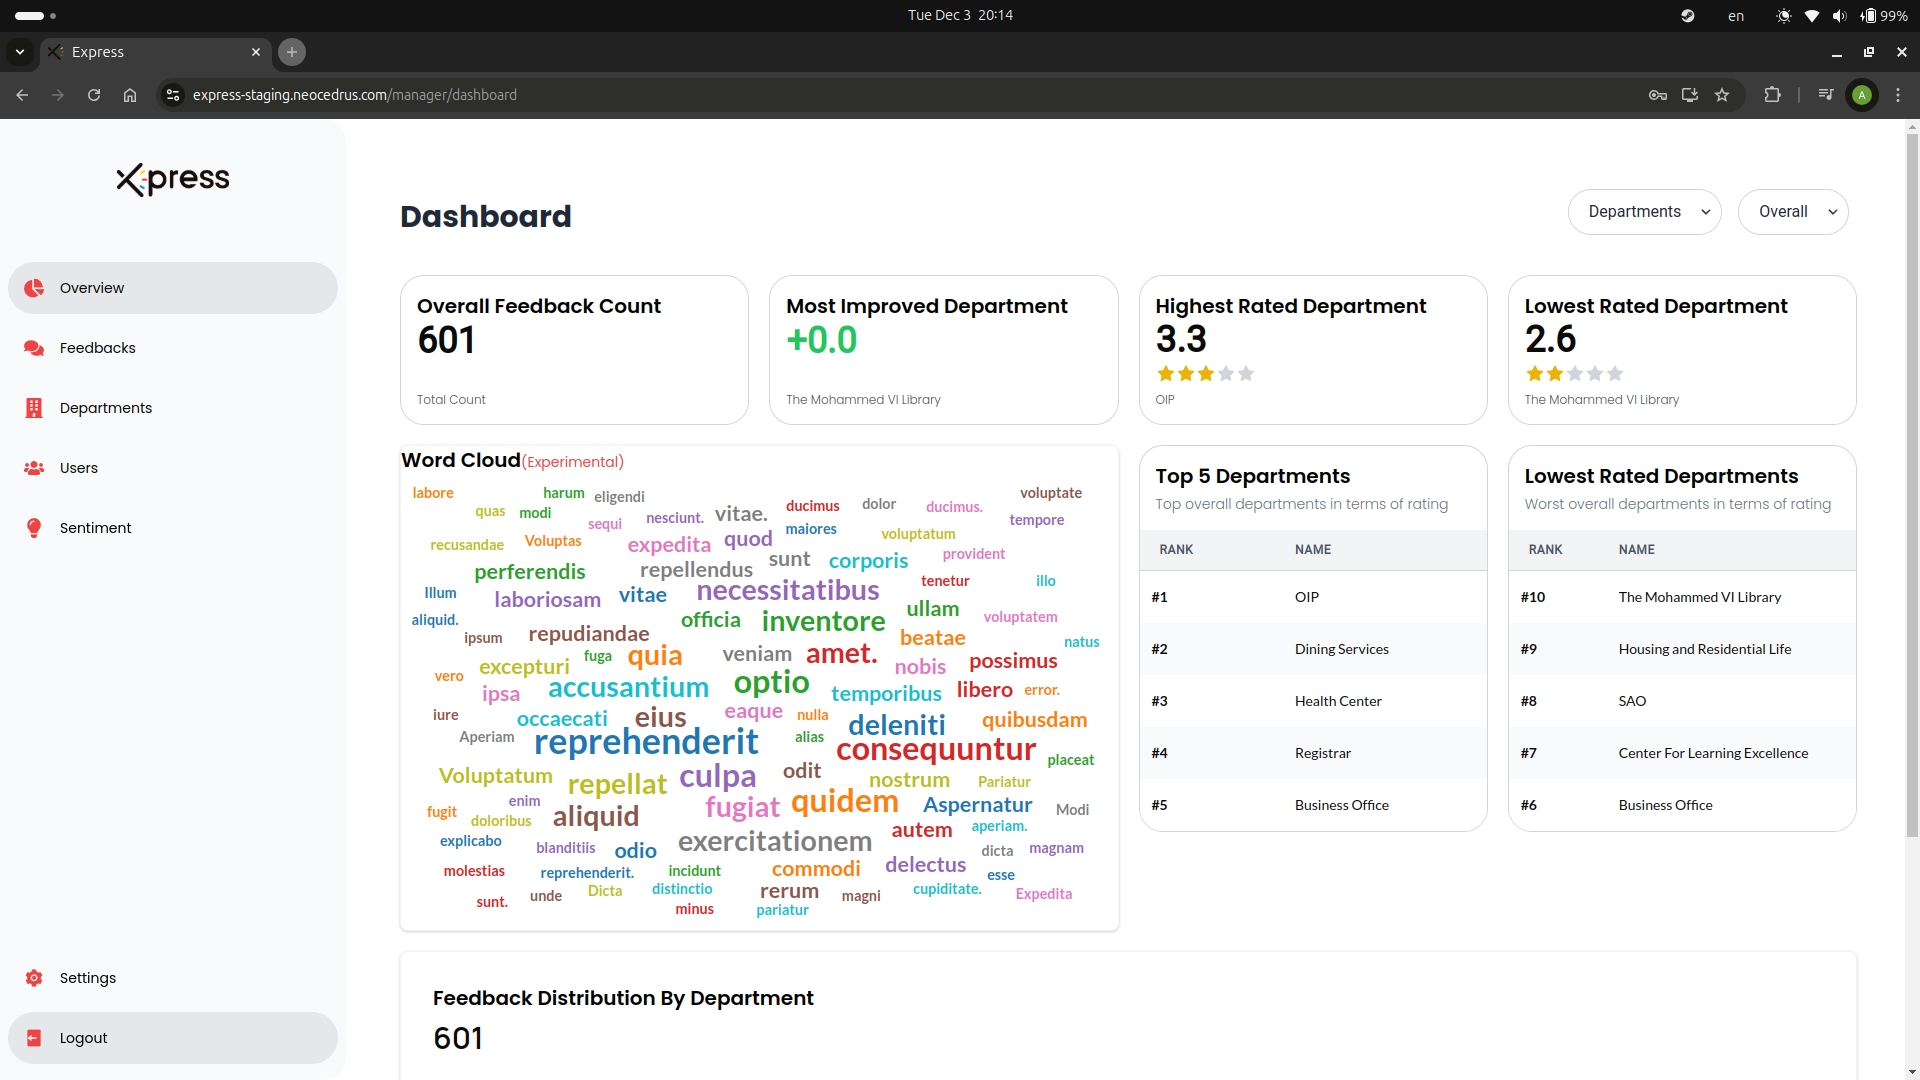The width and height of the screenshot is (1920, 1080).
Task: Click the Xpress logo
Action: pos(173,179)
